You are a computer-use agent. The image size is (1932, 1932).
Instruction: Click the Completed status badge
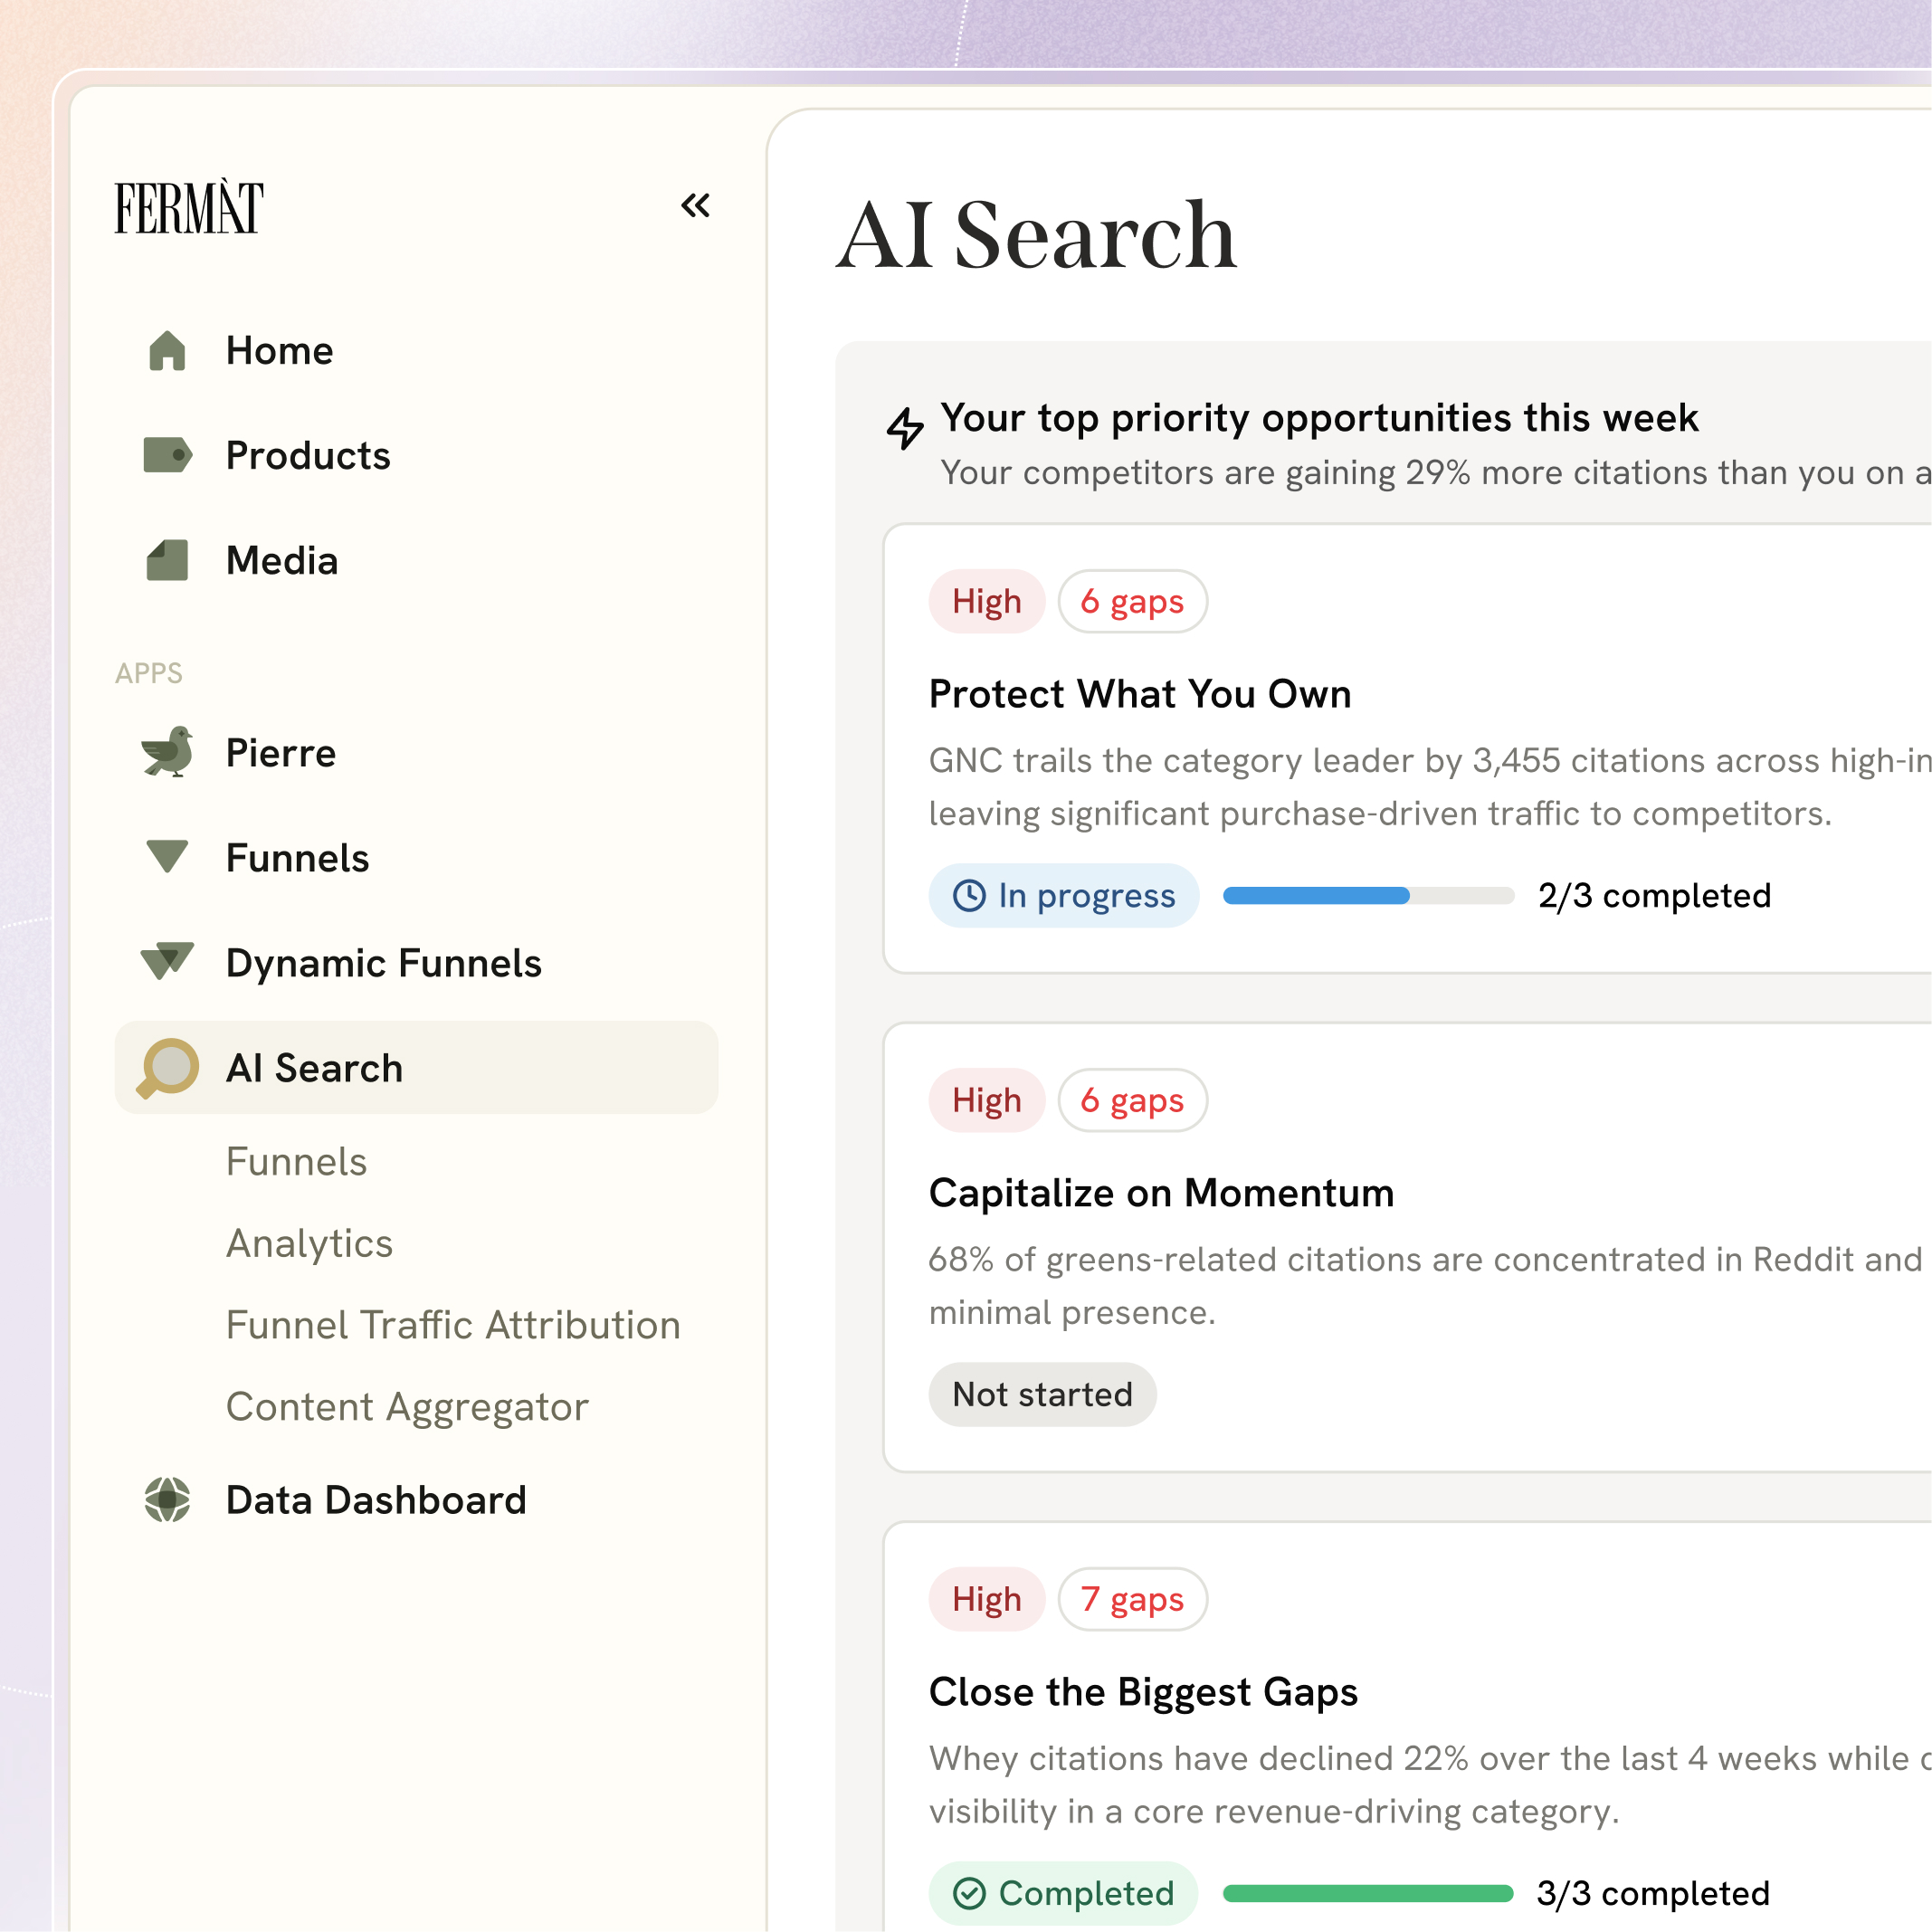click(x=1063, y=1893)
